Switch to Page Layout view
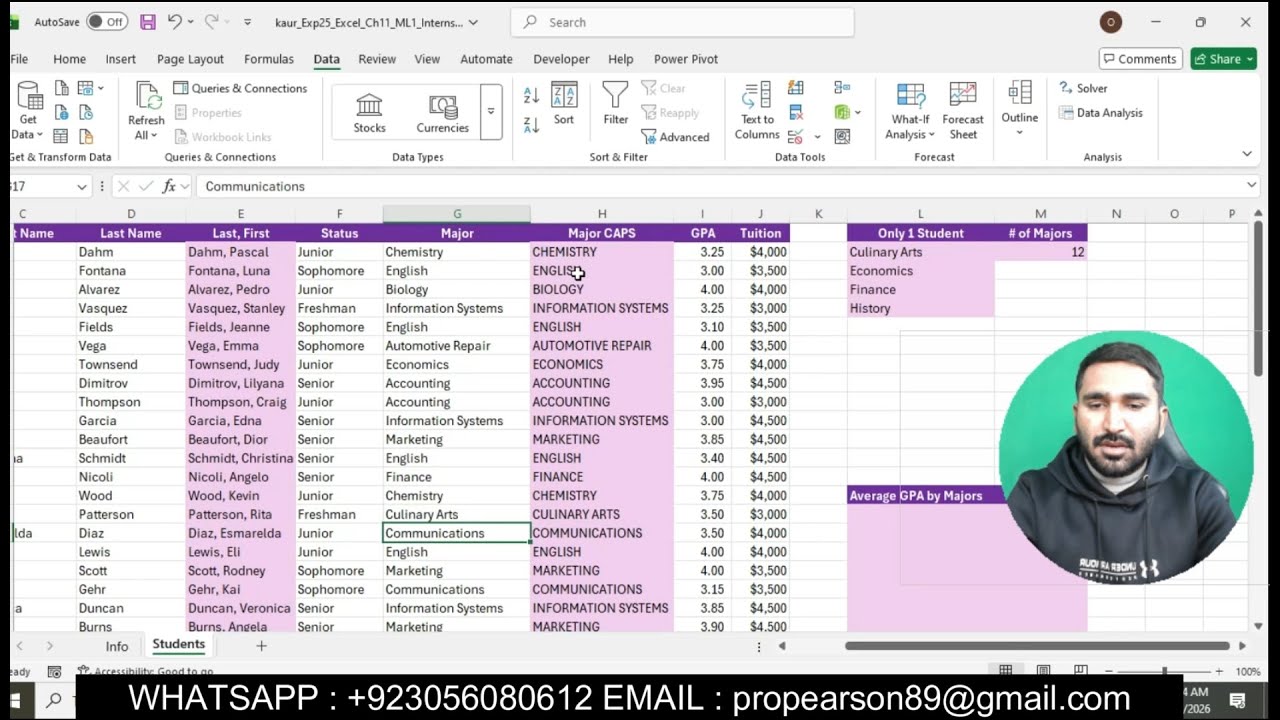The height and width of the screenshot is (720, 1280). (1043, 671)
